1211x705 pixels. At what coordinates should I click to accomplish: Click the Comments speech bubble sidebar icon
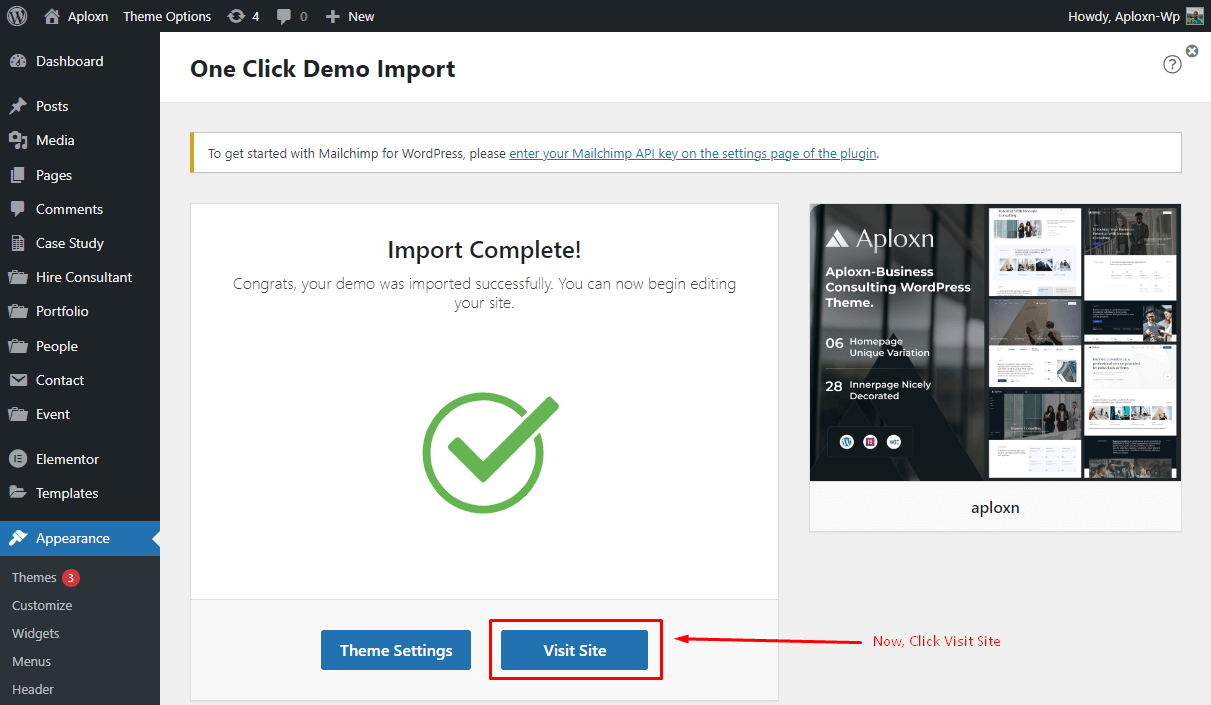click(x=18, y=209)
